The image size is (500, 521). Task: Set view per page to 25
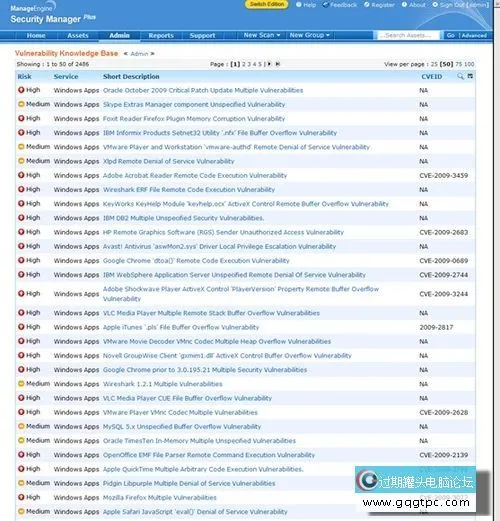tap(434, 64)
